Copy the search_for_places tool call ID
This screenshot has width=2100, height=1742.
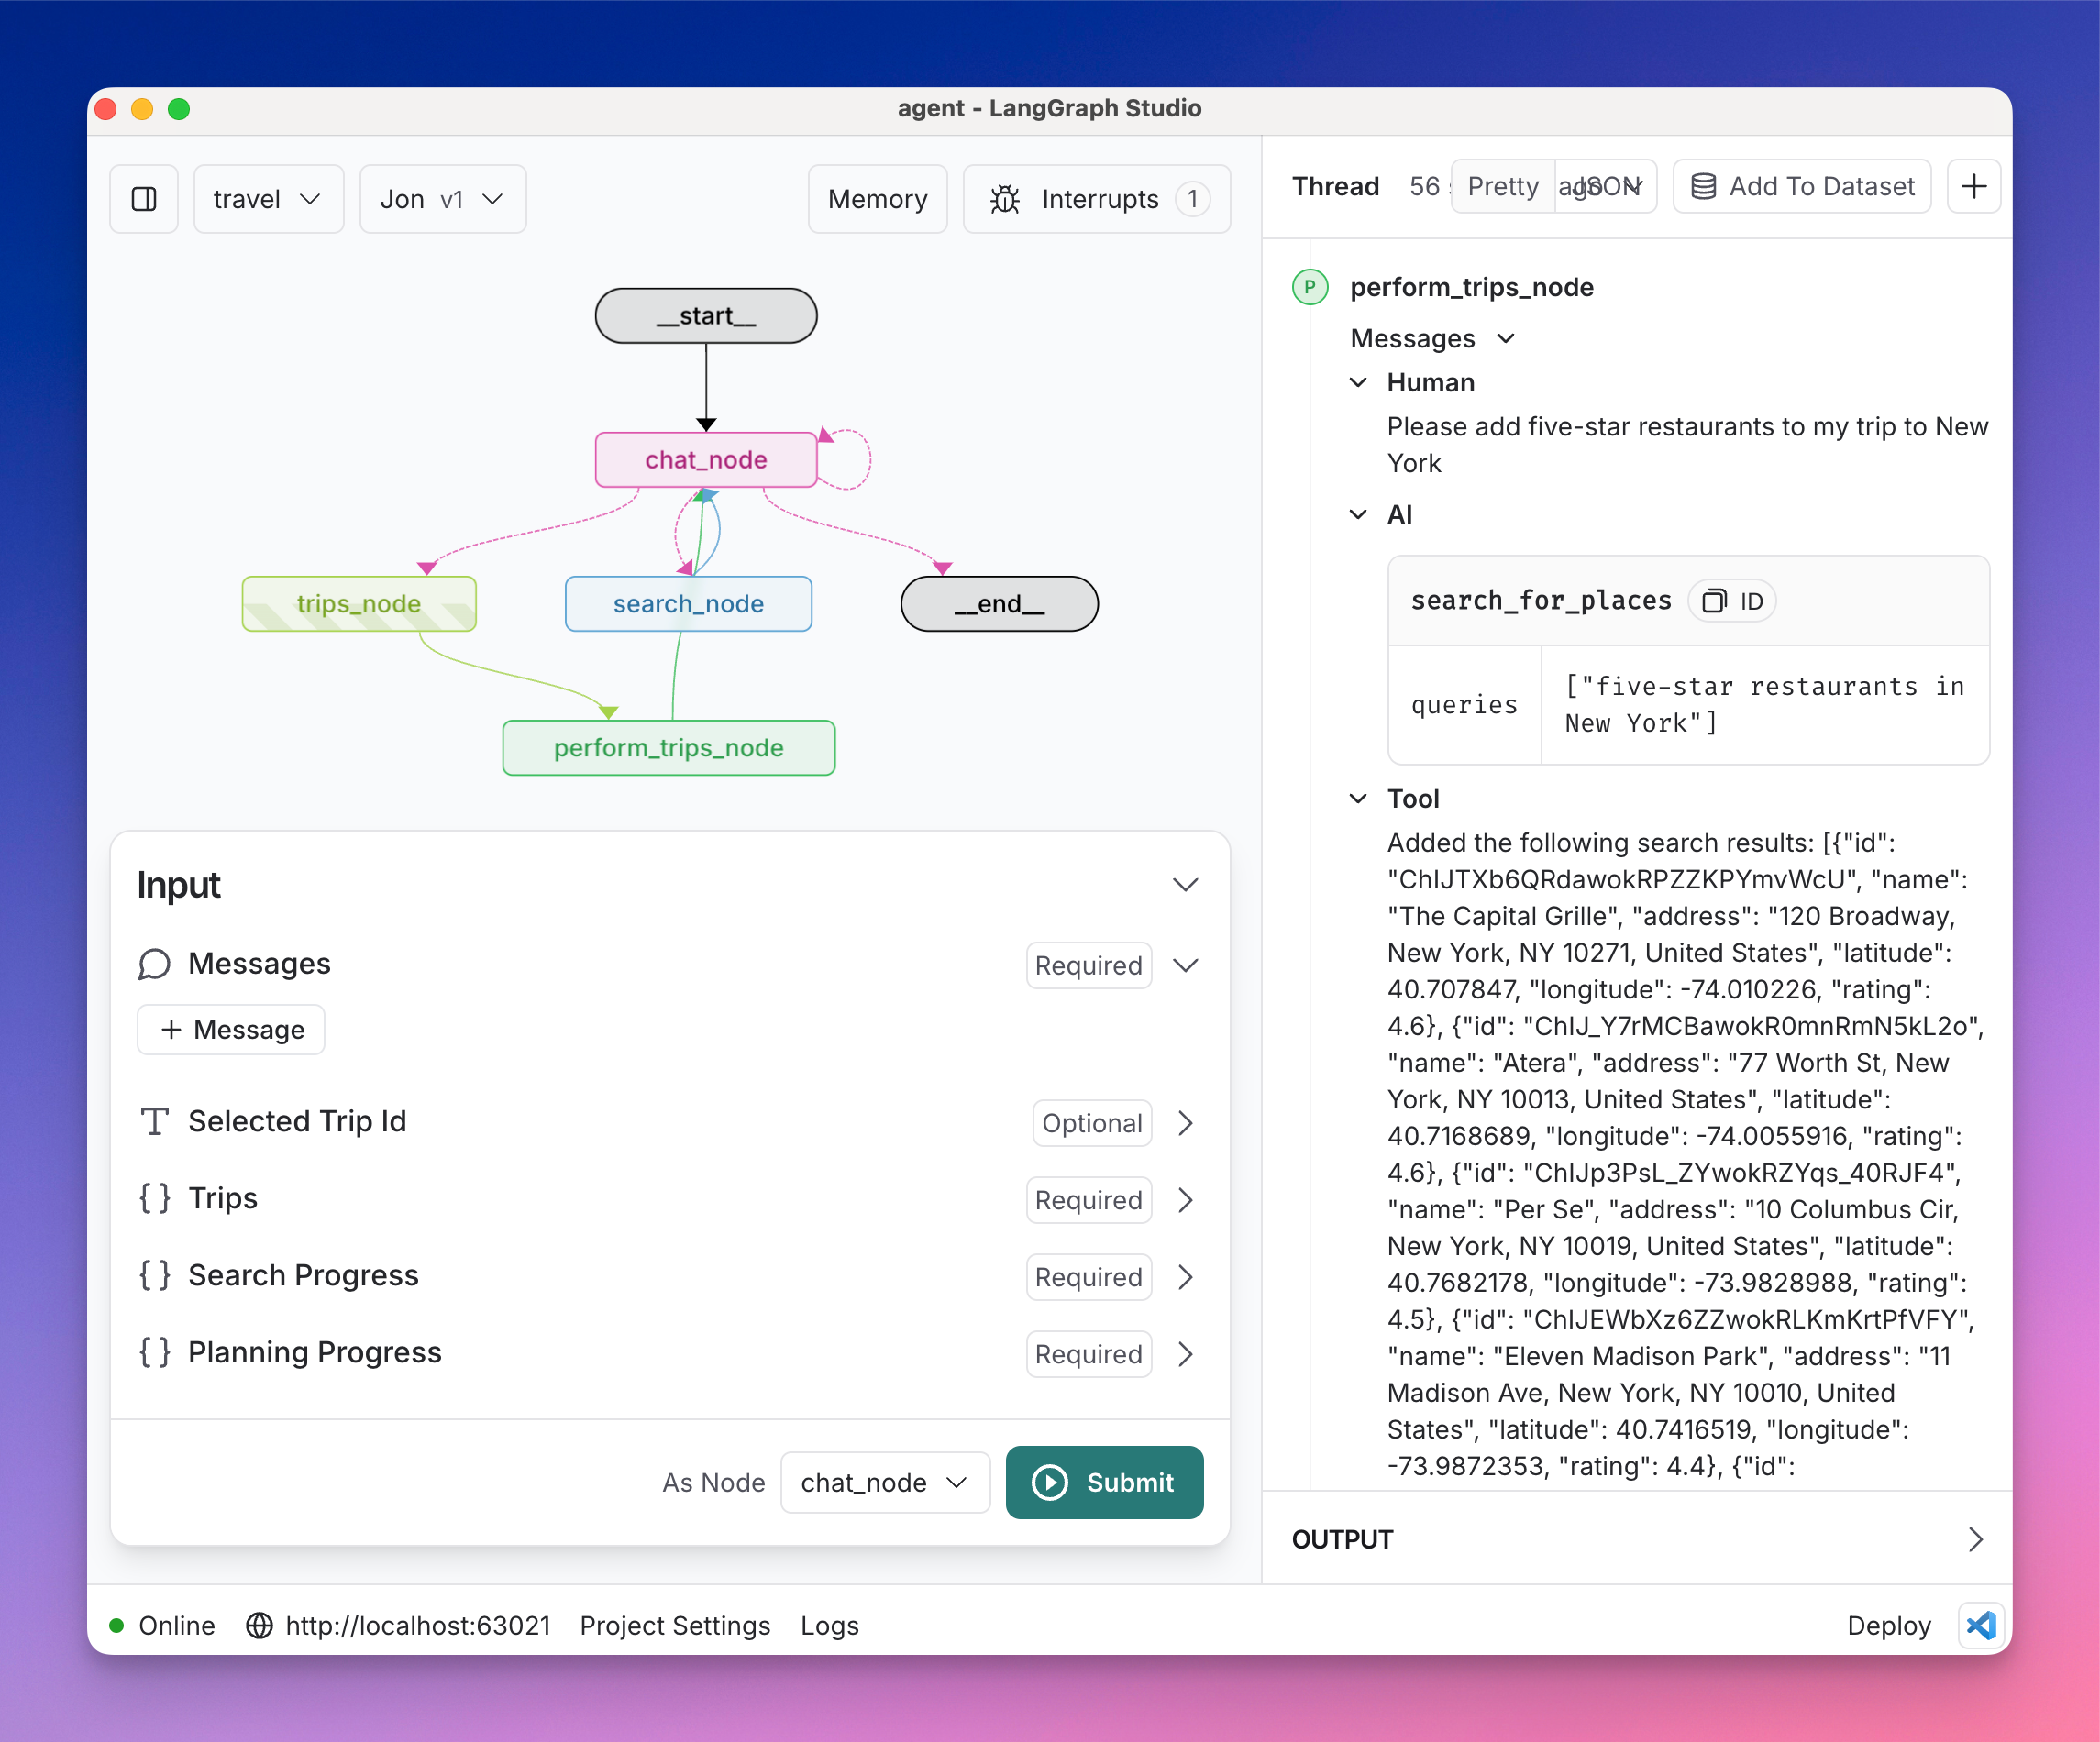tap(1731, 601)
